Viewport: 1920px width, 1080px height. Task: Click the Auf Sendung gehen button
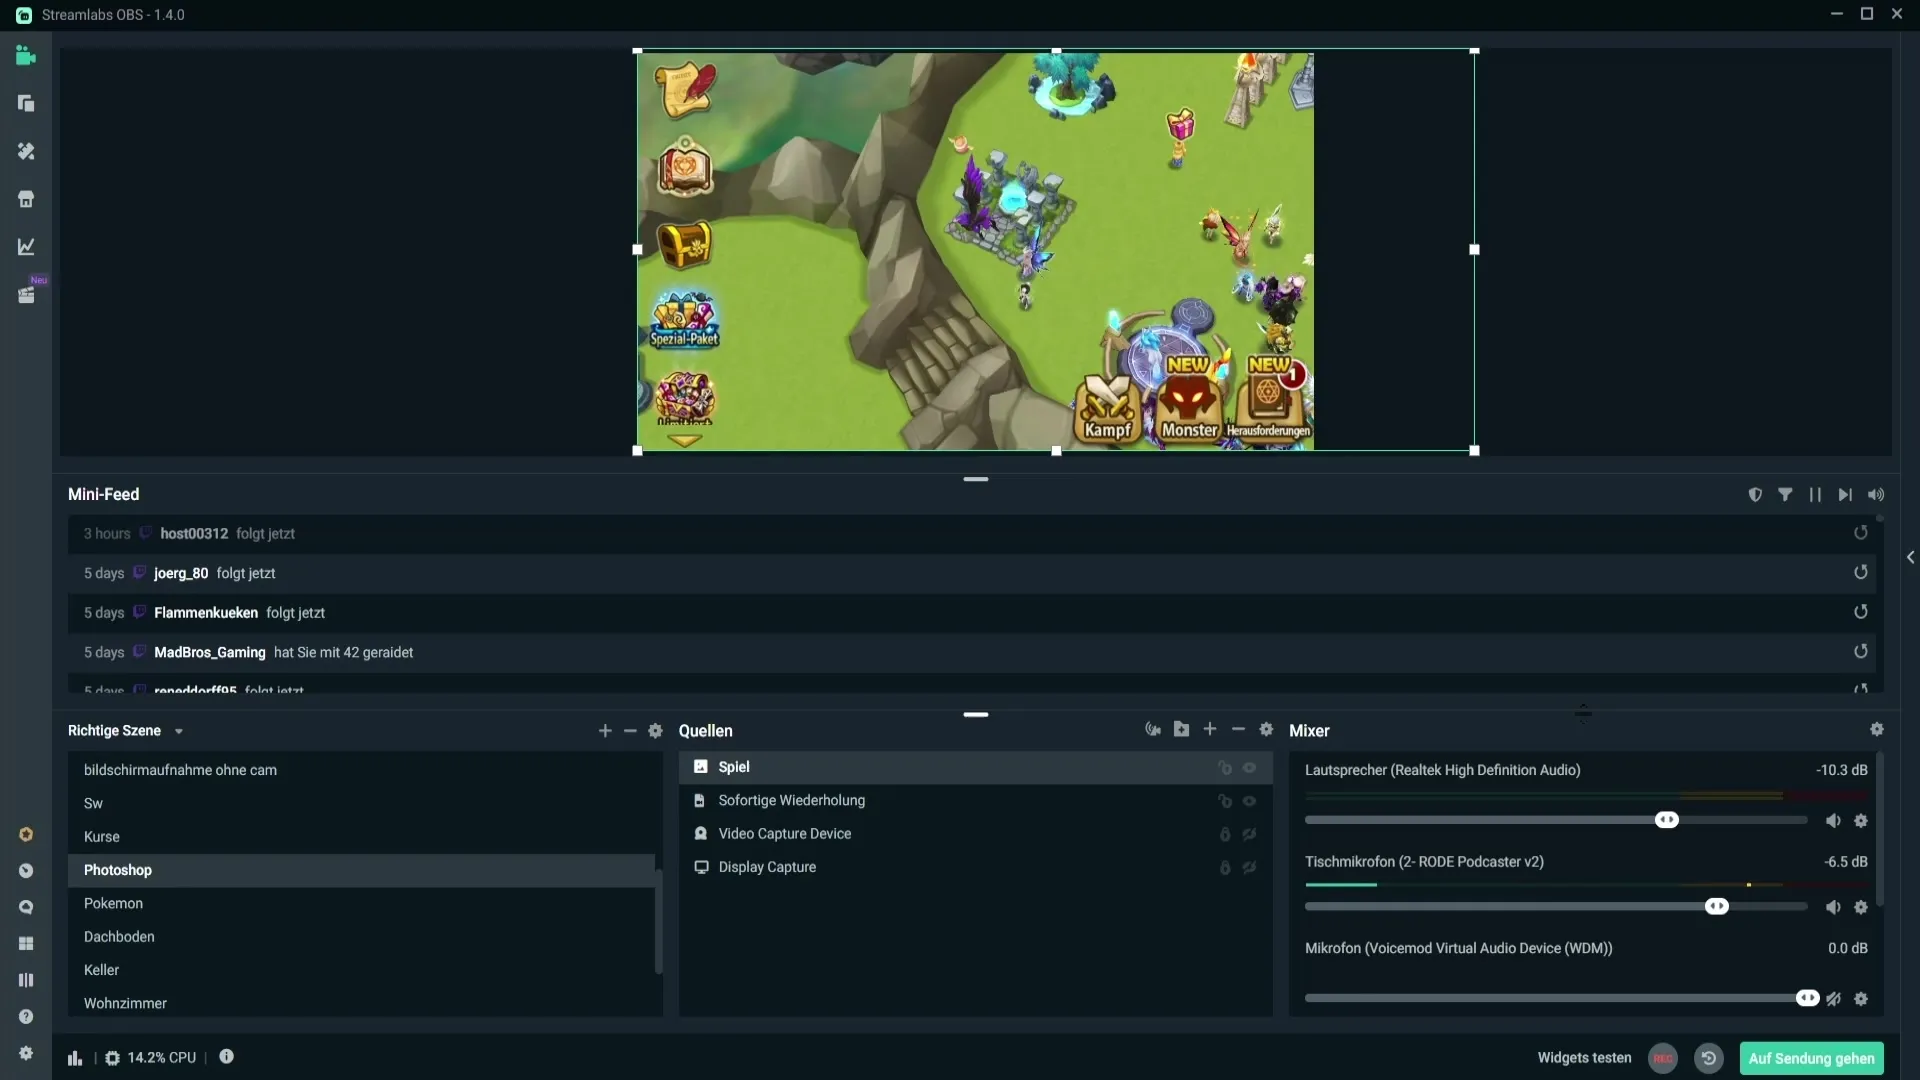coord(1811,1058)
